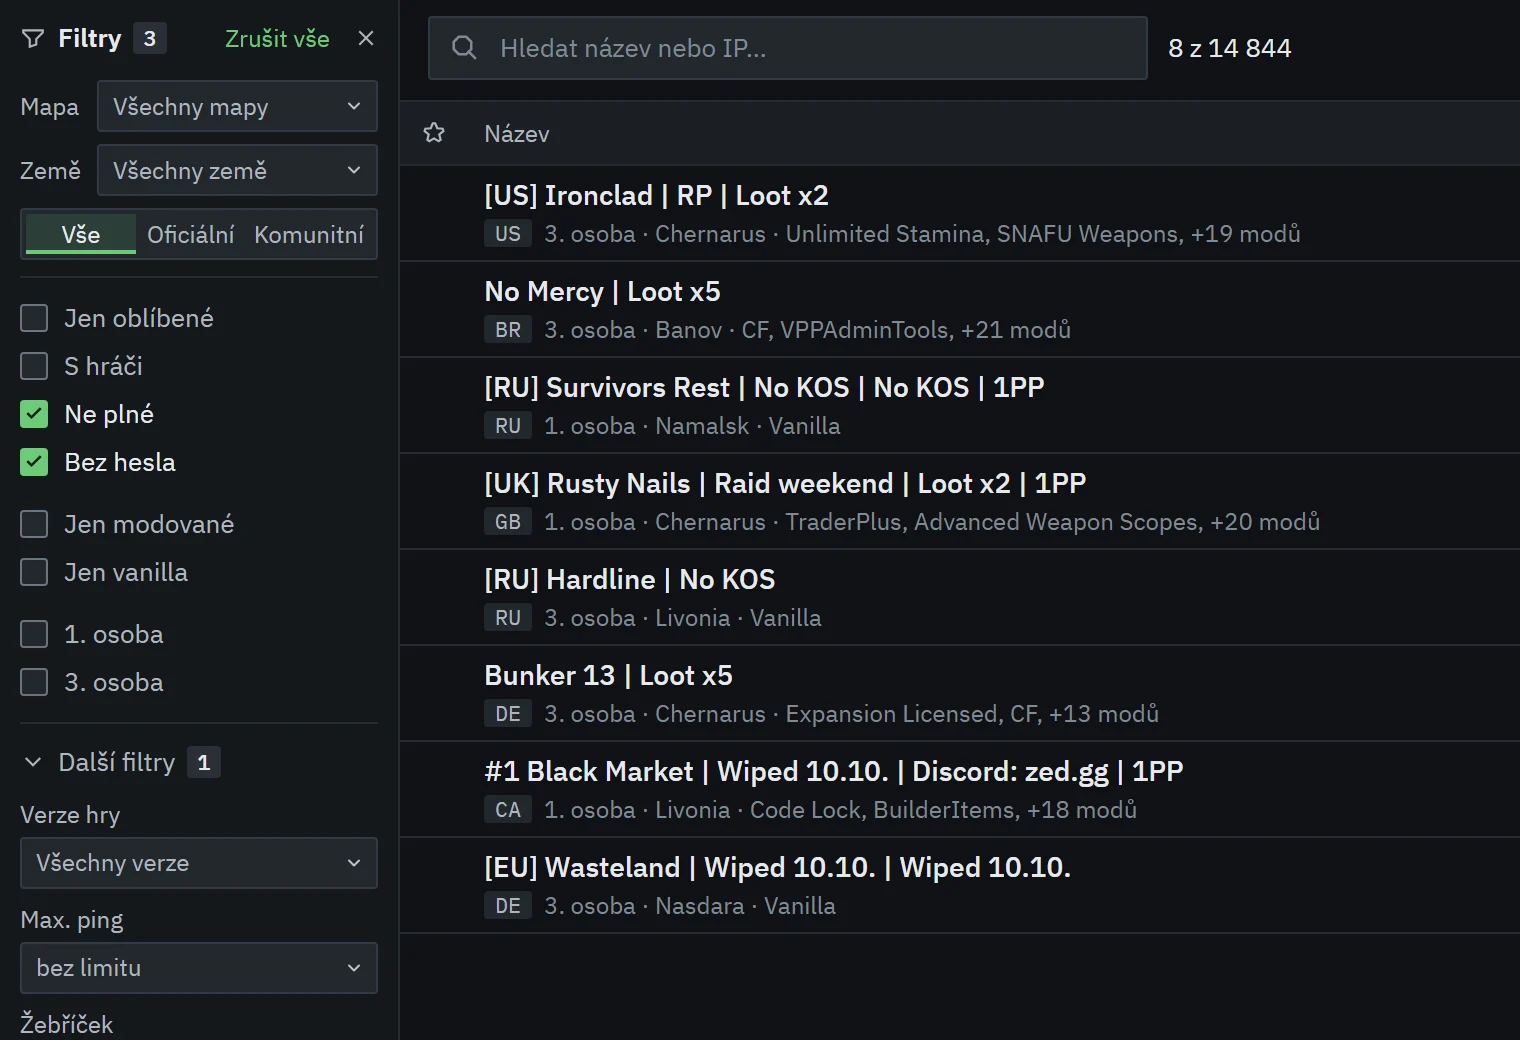The image size is (1520, 1040).
Task: Click the 'Filtry' panel heading
Action: pyautogui.click(x=90, y=39)
